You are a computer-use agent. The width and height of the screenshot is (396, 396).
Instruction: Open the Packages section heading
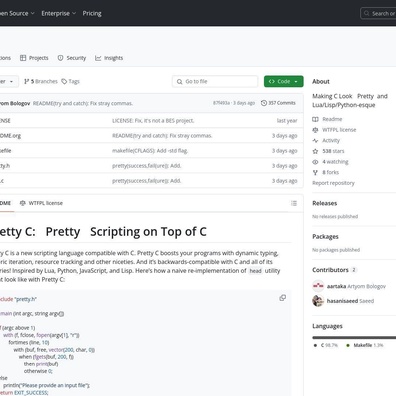(325, 236)
